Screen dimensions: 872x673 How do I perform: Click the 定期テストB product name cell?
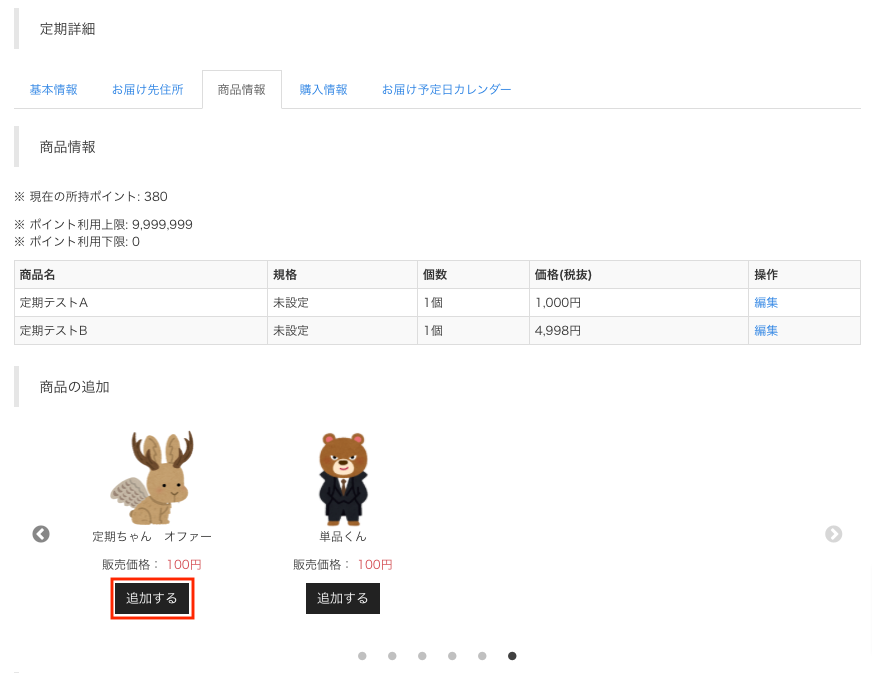[x=141, y=330]
